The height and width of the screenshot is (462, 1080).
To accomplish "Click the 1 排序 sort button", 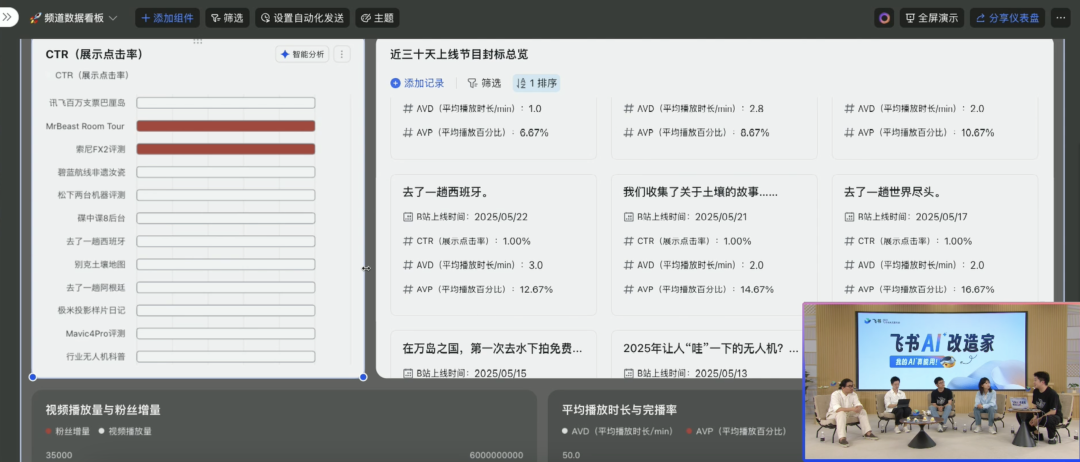I will point(537,83).
